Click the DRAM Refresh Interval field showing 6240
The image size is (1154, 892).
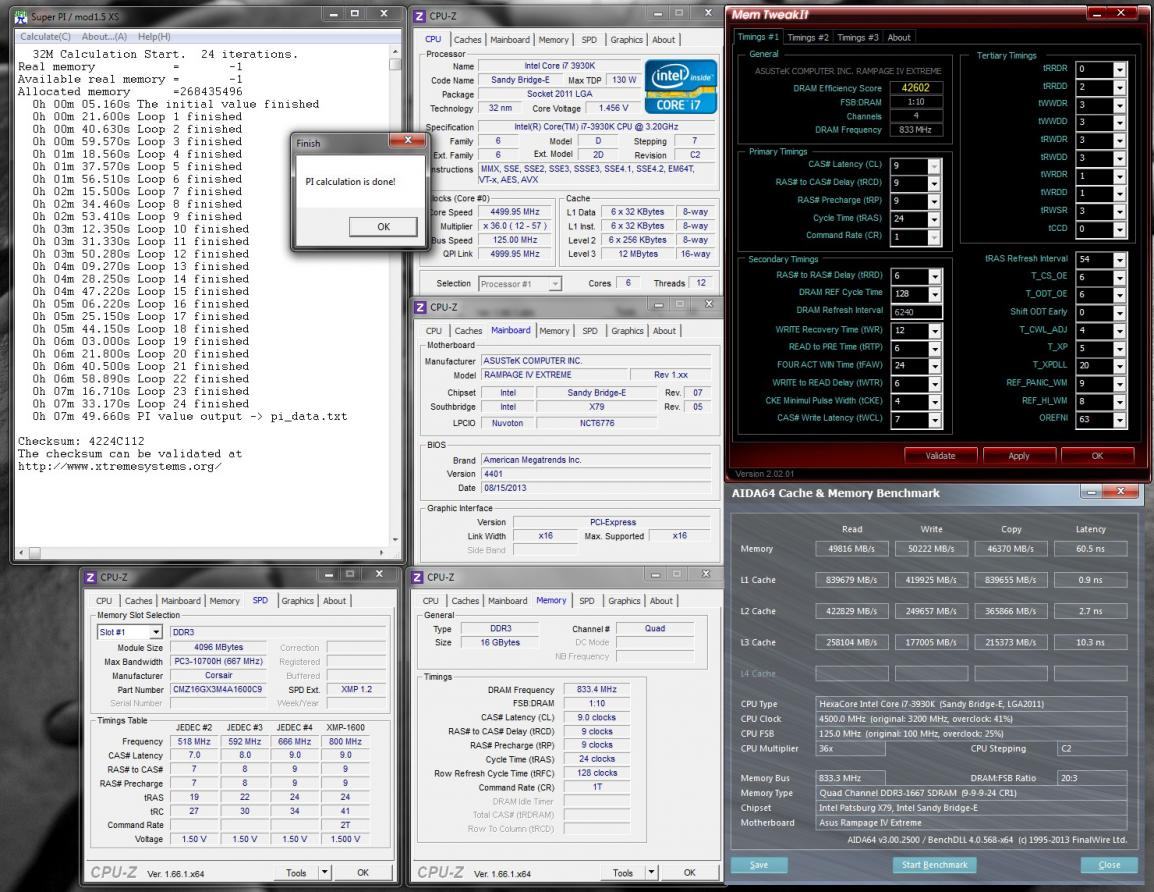coord(916,312)
